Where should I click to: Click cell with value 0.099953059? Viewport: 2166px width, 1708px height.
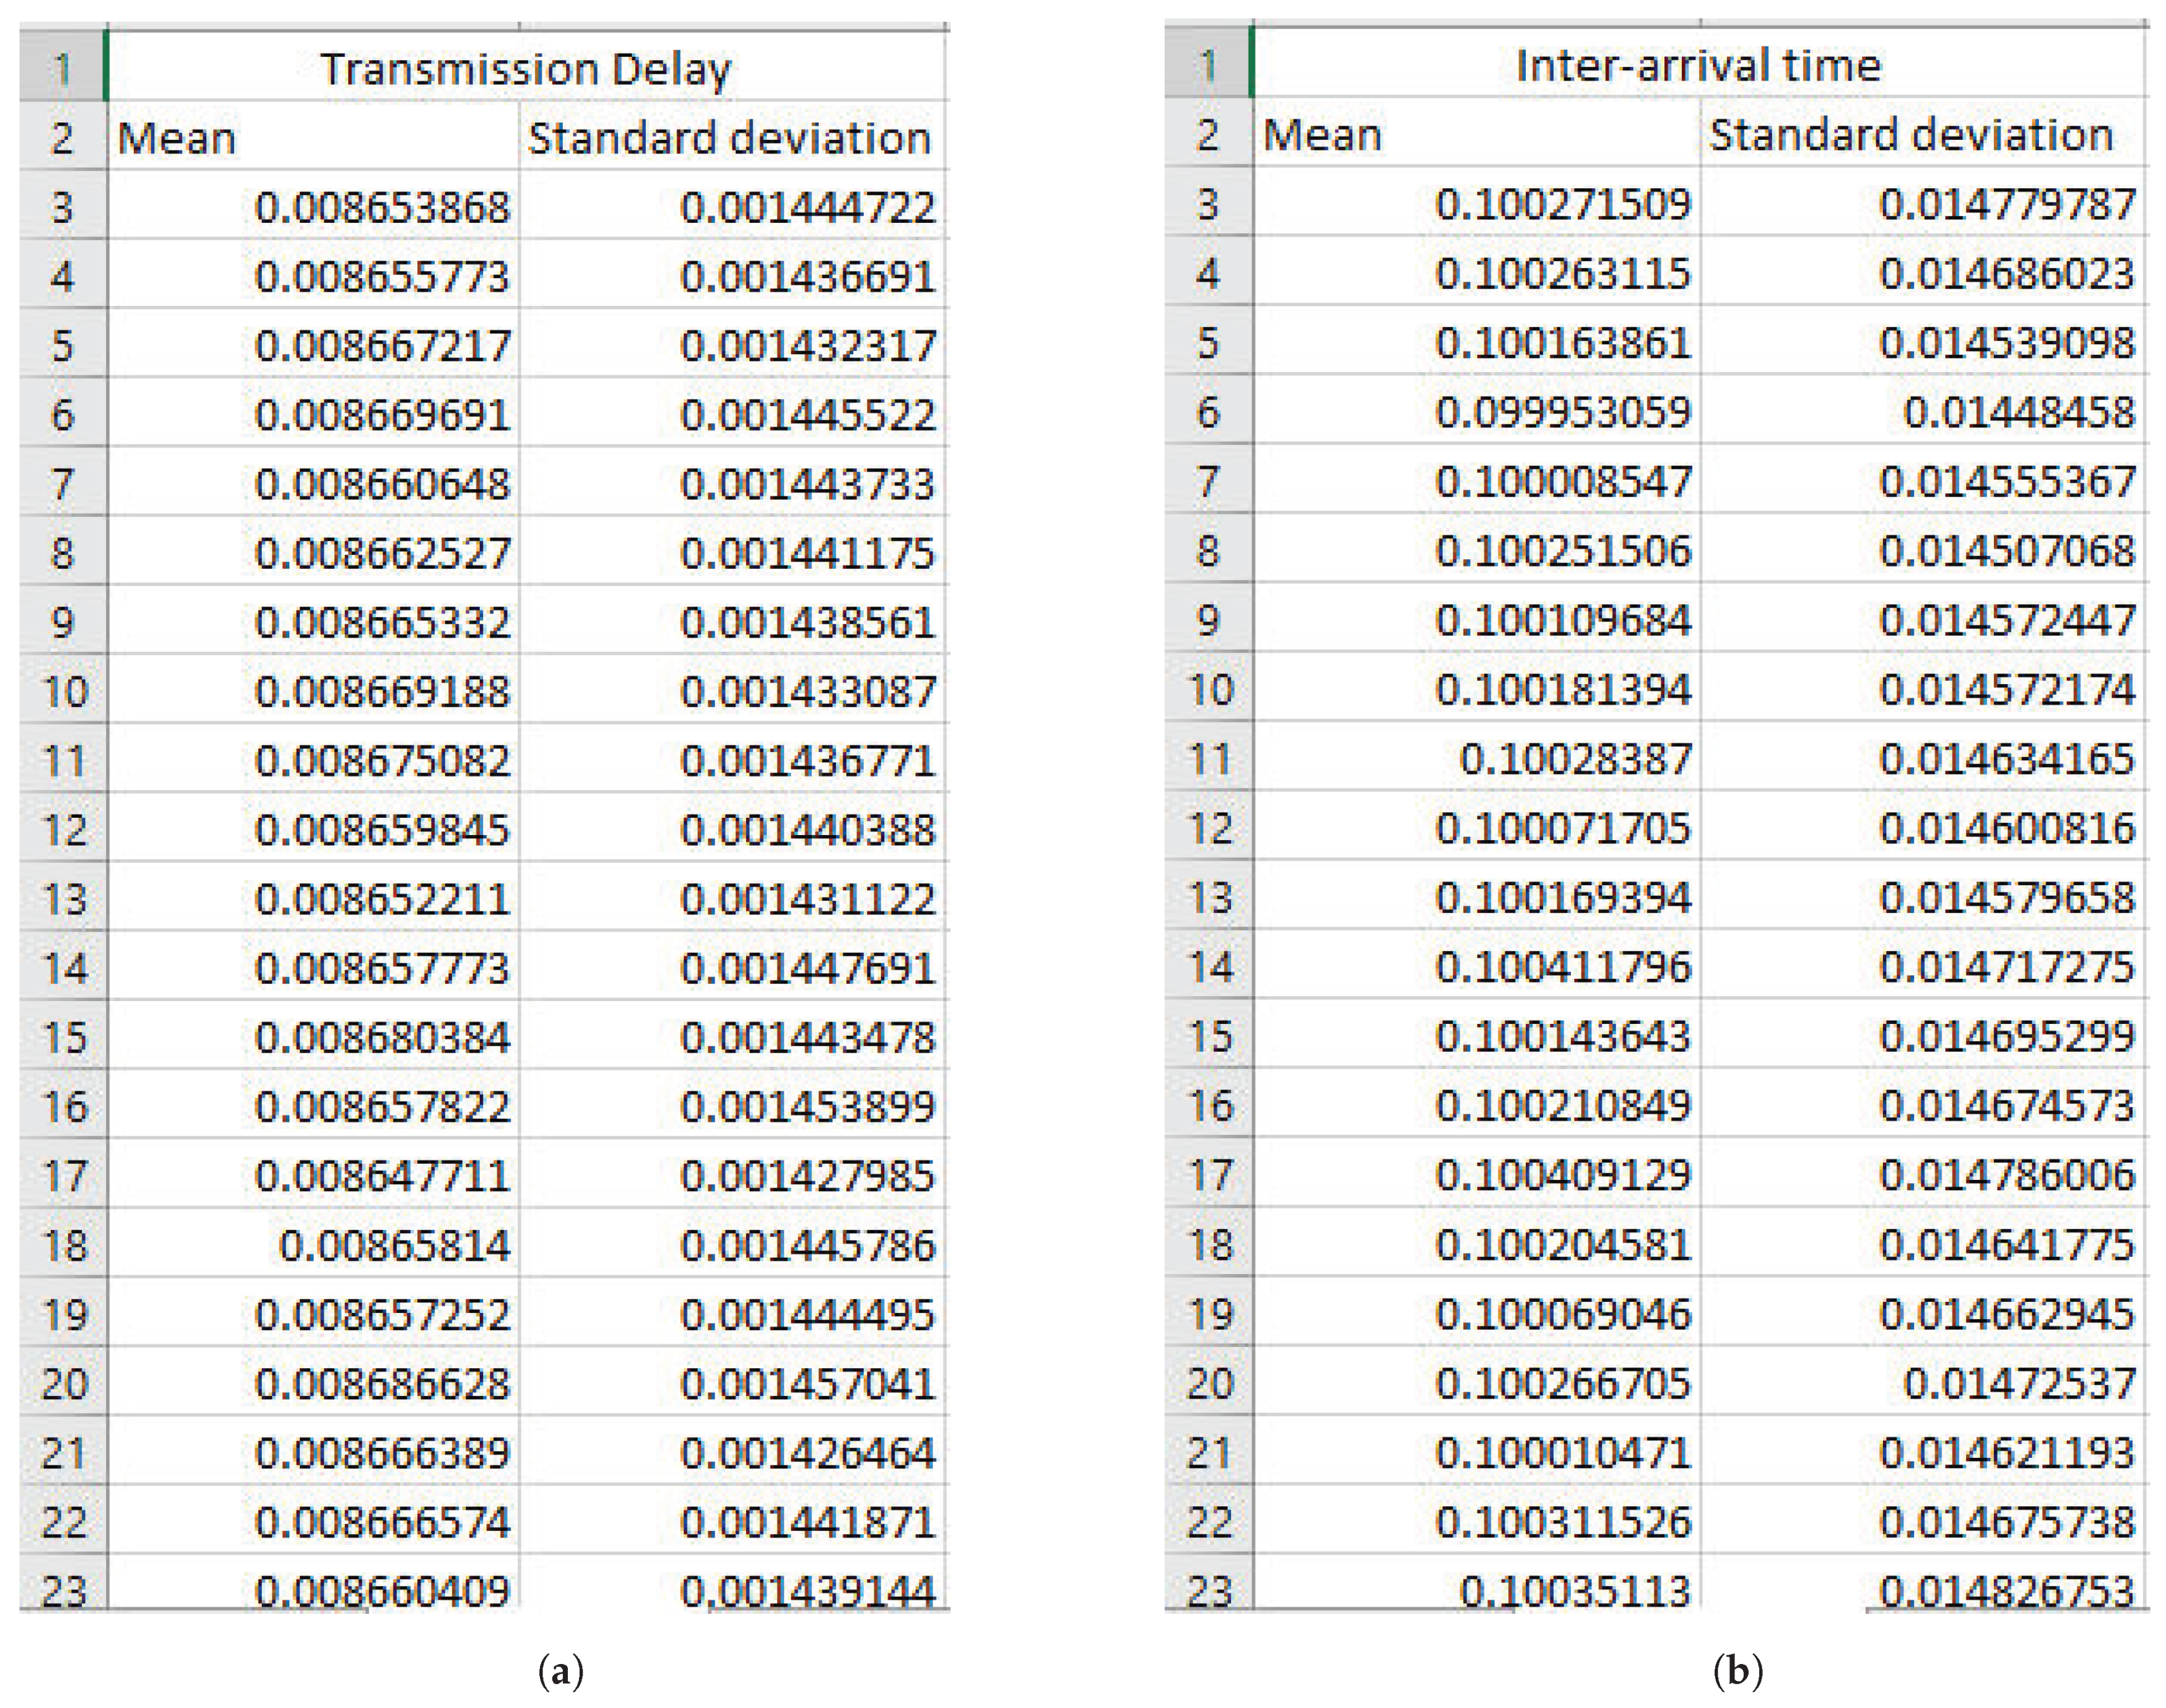point(1562,412)
